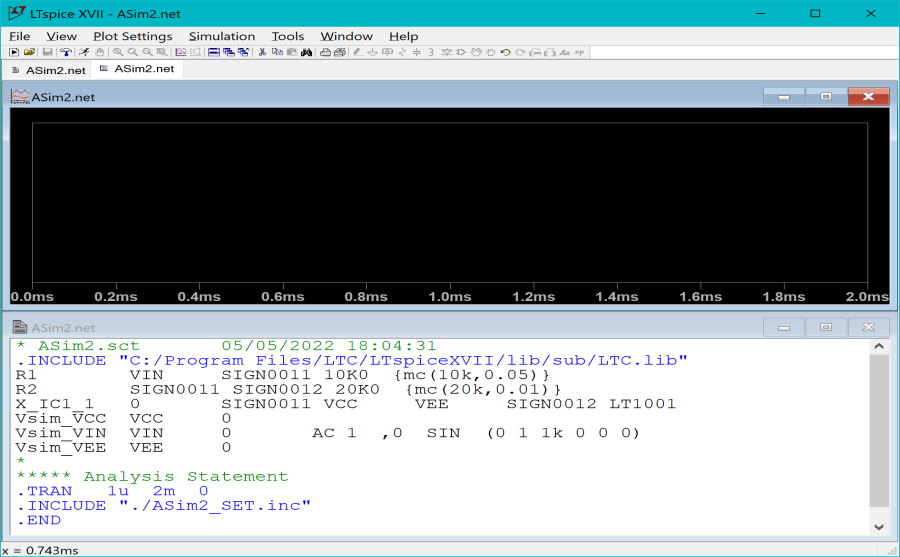Image resolution: width=900 pixels, height=557 pixels.
Task: Open the Tools menu
Action: pos(288,36)
